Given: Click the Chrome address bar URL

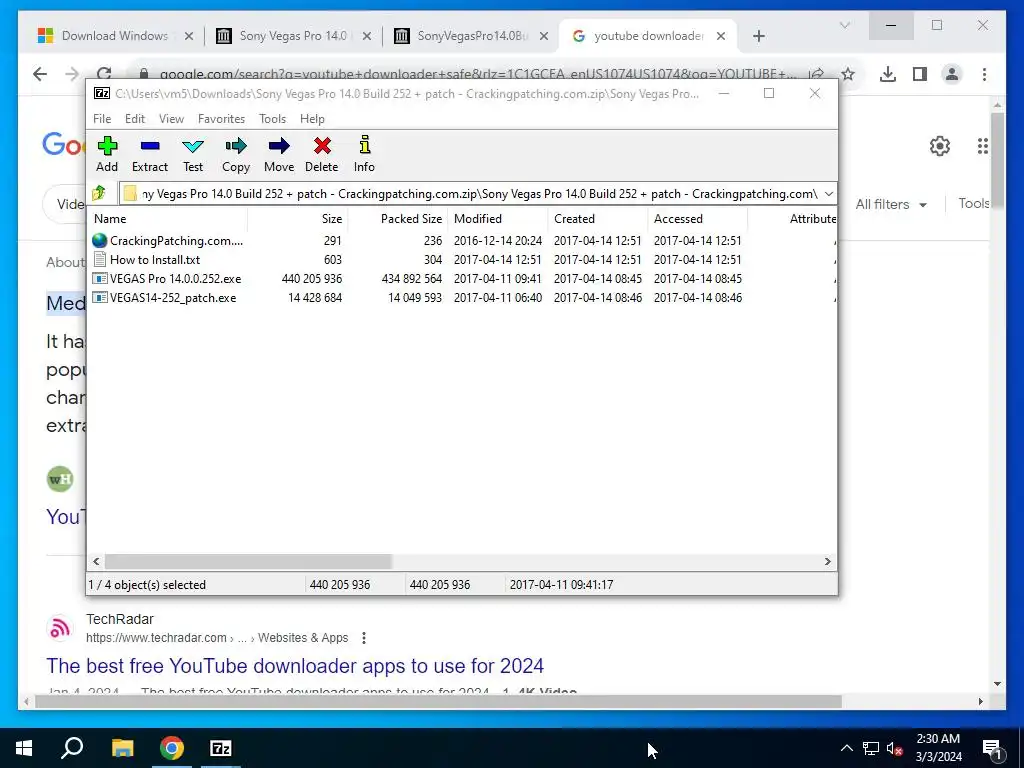Looking at the screenshot, I should tap(477, 74).
